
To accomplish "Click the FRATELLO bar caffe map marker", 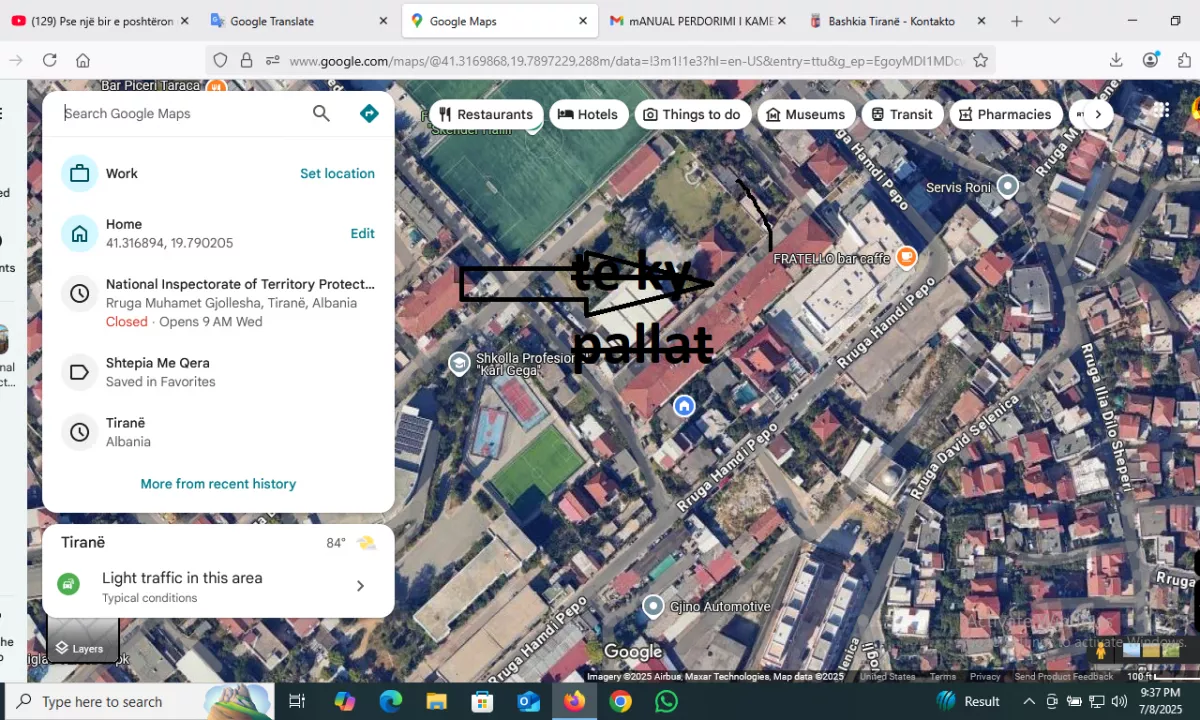I will point(906,257).
